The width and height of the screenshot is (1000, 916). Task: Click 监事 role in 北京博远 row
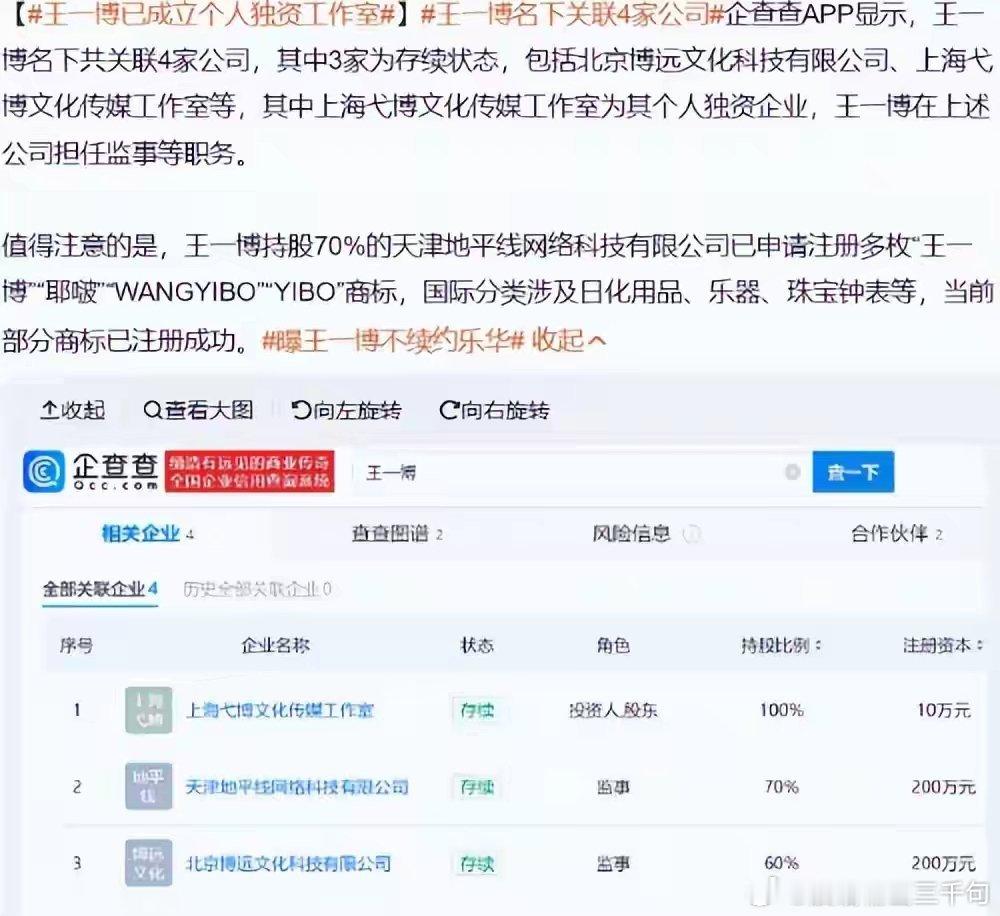pyautogui.click(x=613, y=863)
